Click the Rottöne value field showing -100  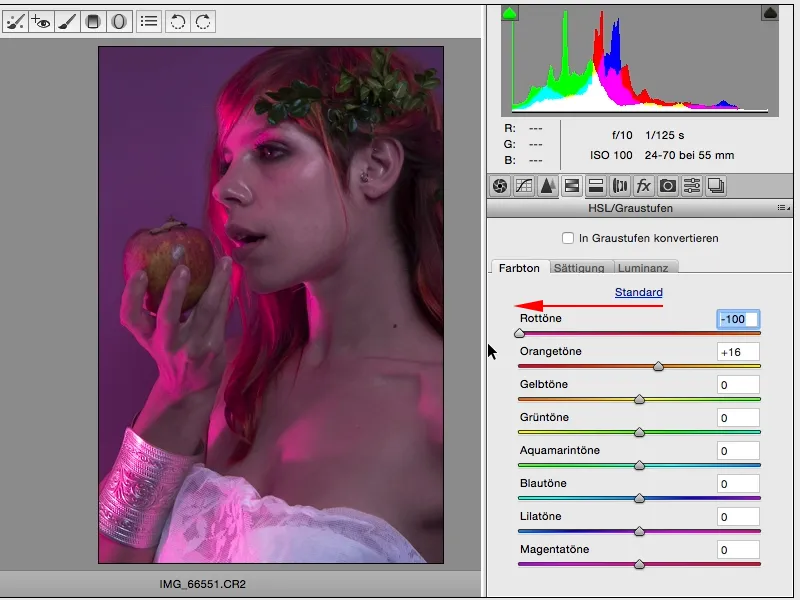[x=738, y=319]
